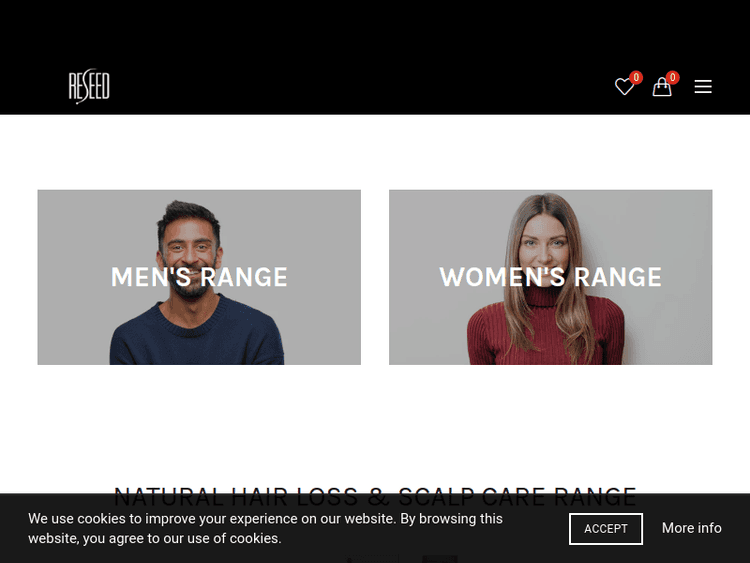Open the Women's Range banner
The image size is (750, 563).
[x=551, y=277]
